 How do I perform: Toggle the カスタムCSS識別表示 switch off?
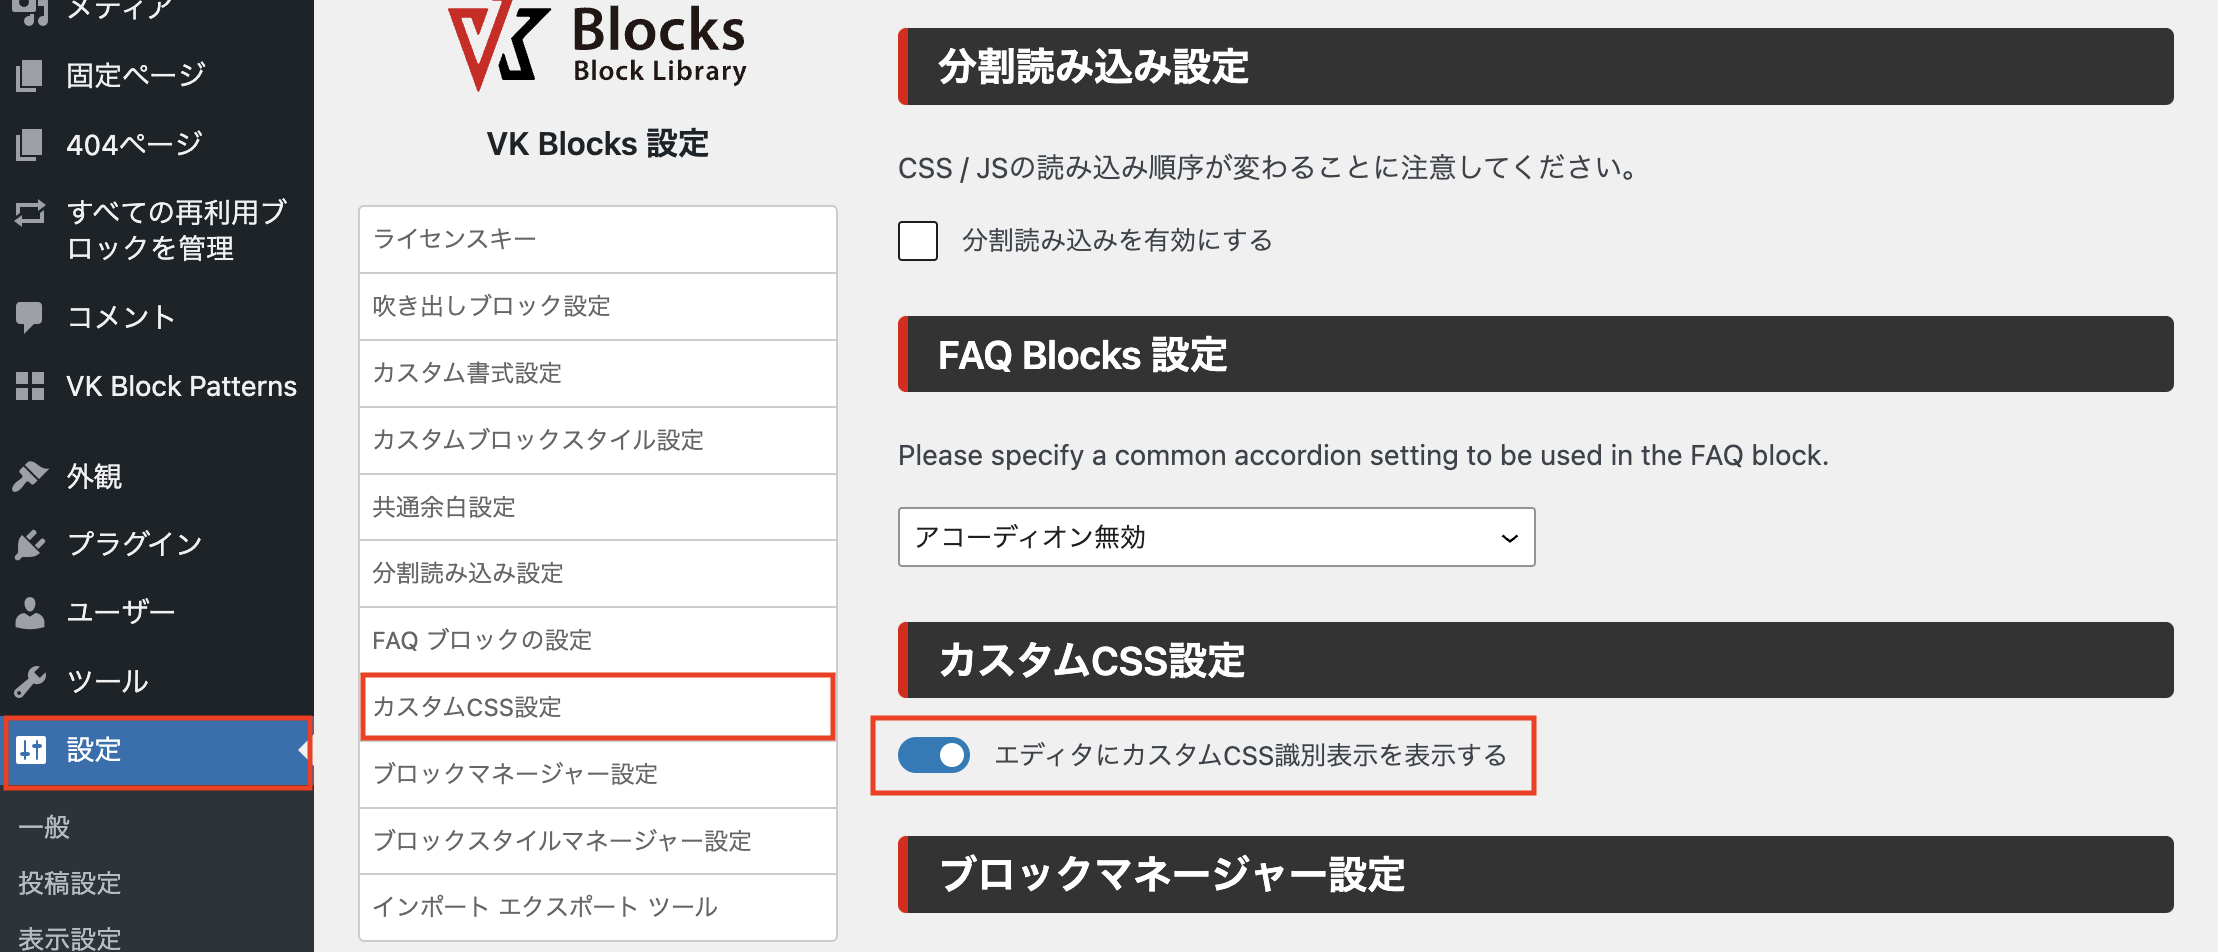934,755
